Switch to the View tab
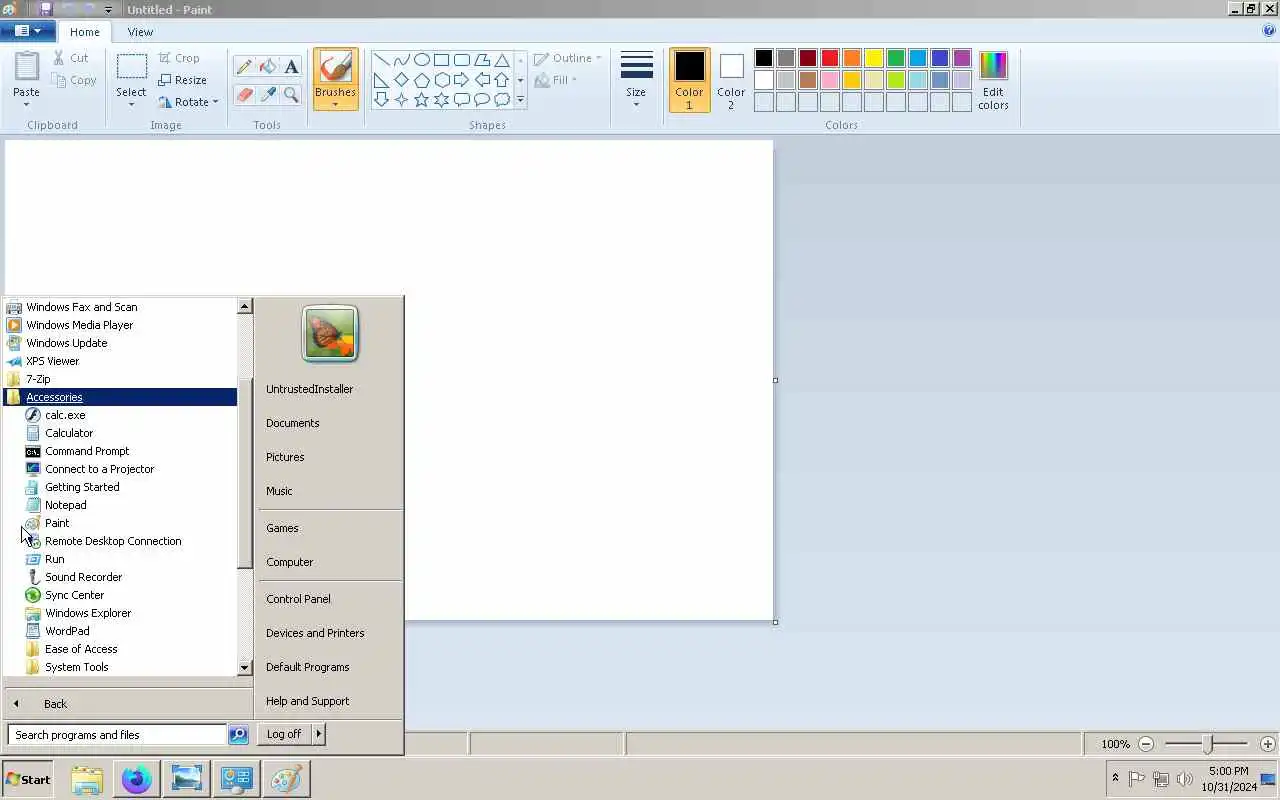1280x800 pixels. pyautogui.click(x=140, y=32)
